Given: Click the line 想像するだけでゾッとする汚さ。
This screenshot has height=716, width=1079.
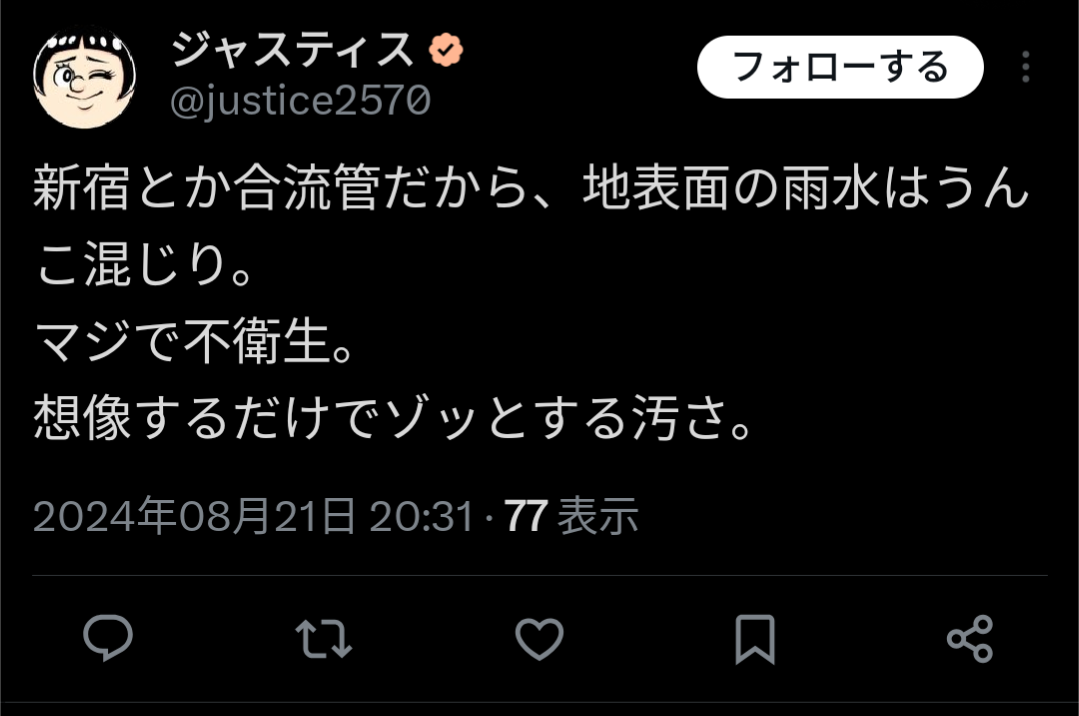Looking at the screenshot, I should coord(394,417).
